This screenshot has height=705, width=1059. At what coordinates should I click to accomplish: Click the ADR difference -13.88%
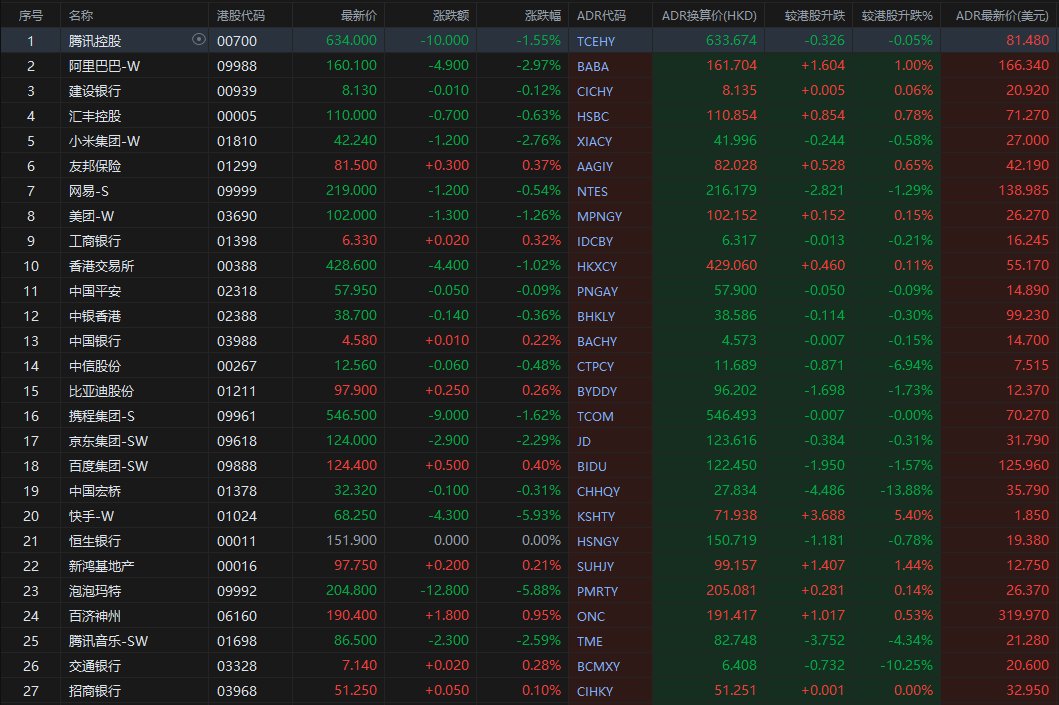(x=906, y=490)
